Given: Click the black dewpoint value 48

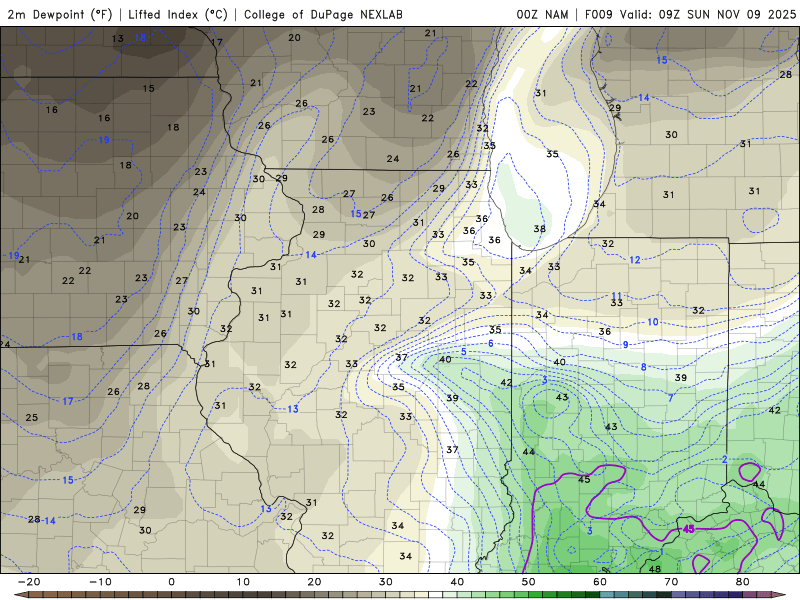Looking at the screenshot, I should point(655,569).
